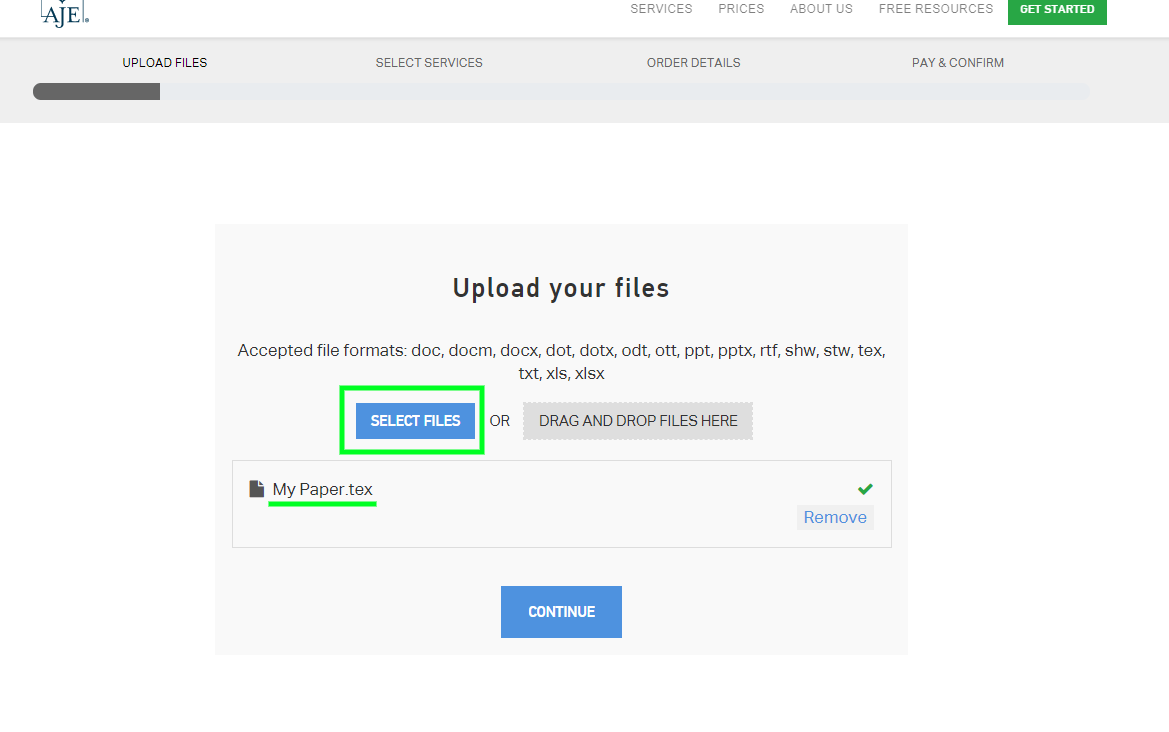Click the green checkmark for My Paper.tex

[x=865, y=489]
